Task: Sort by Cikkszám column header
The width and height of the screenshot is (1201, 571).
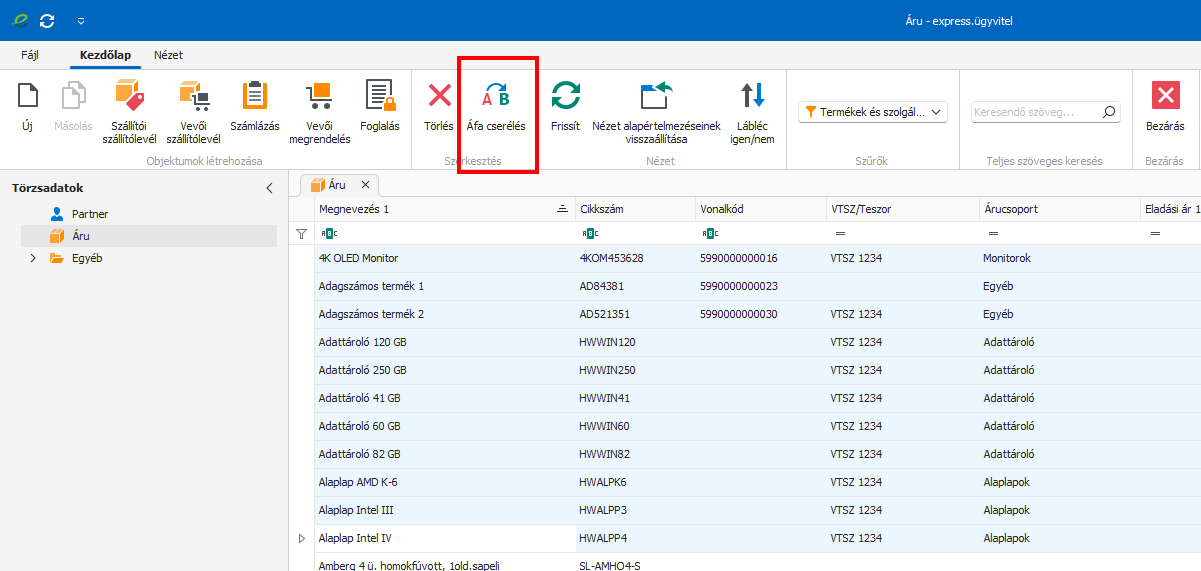Action: click(635, 209)
